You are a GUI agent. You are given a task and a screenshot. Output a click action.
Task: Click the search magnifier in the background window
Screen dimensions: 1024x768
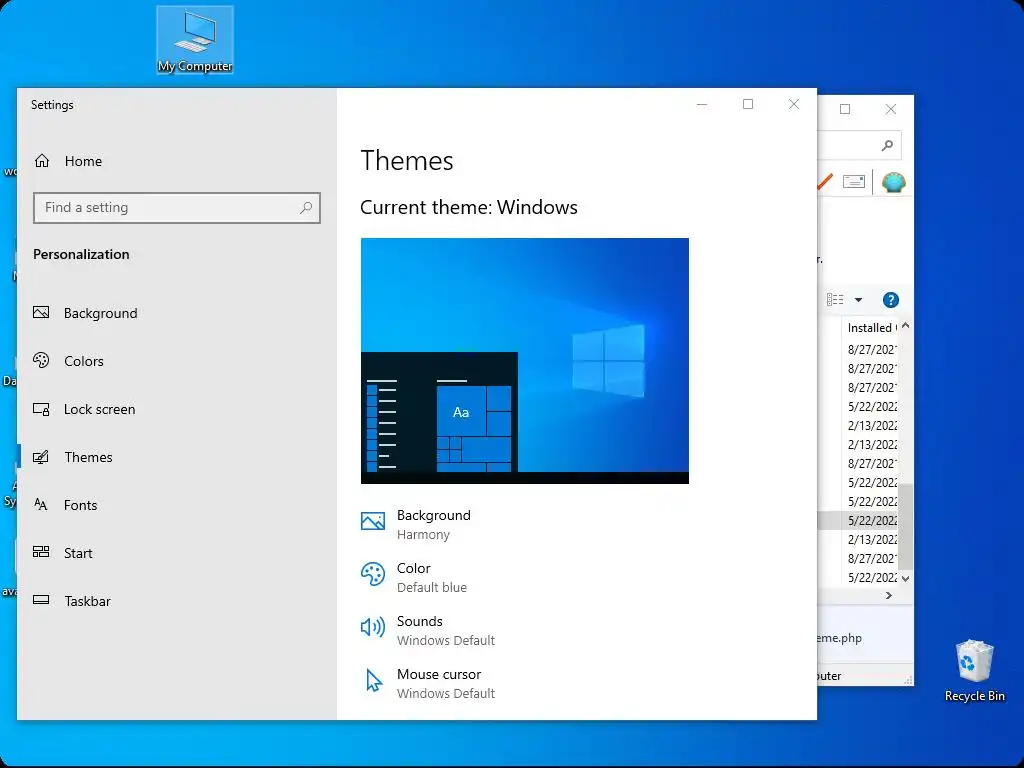[x=887, y=145]
